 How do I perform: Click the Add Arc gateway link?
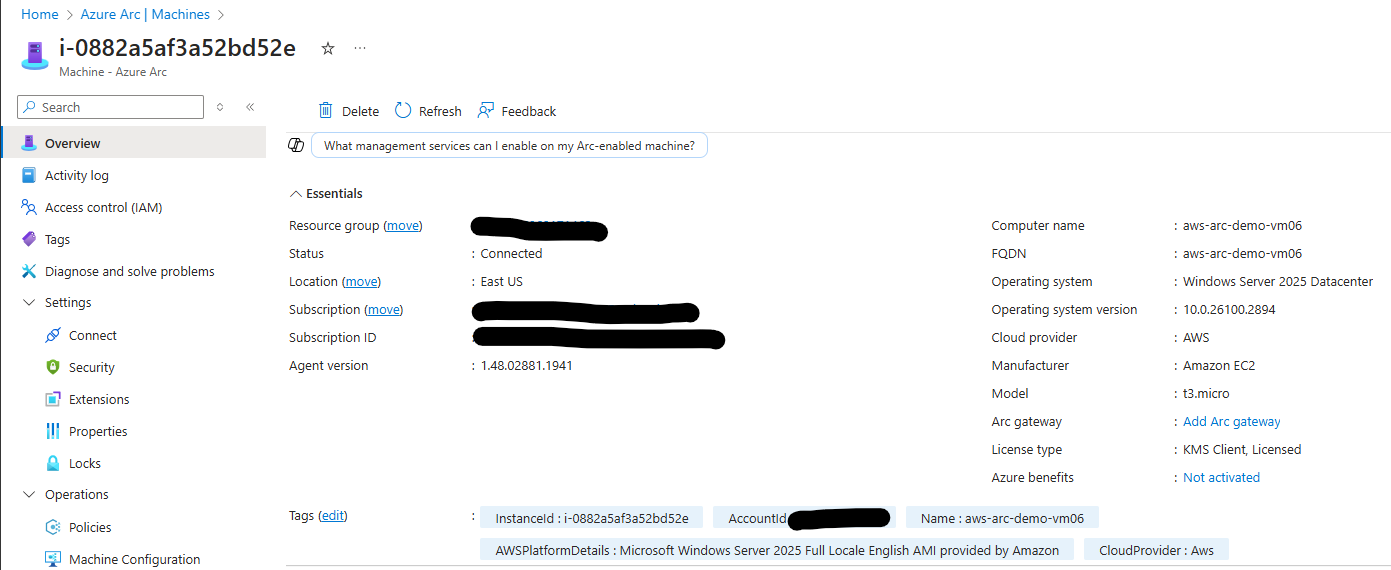click(1231, 422)
